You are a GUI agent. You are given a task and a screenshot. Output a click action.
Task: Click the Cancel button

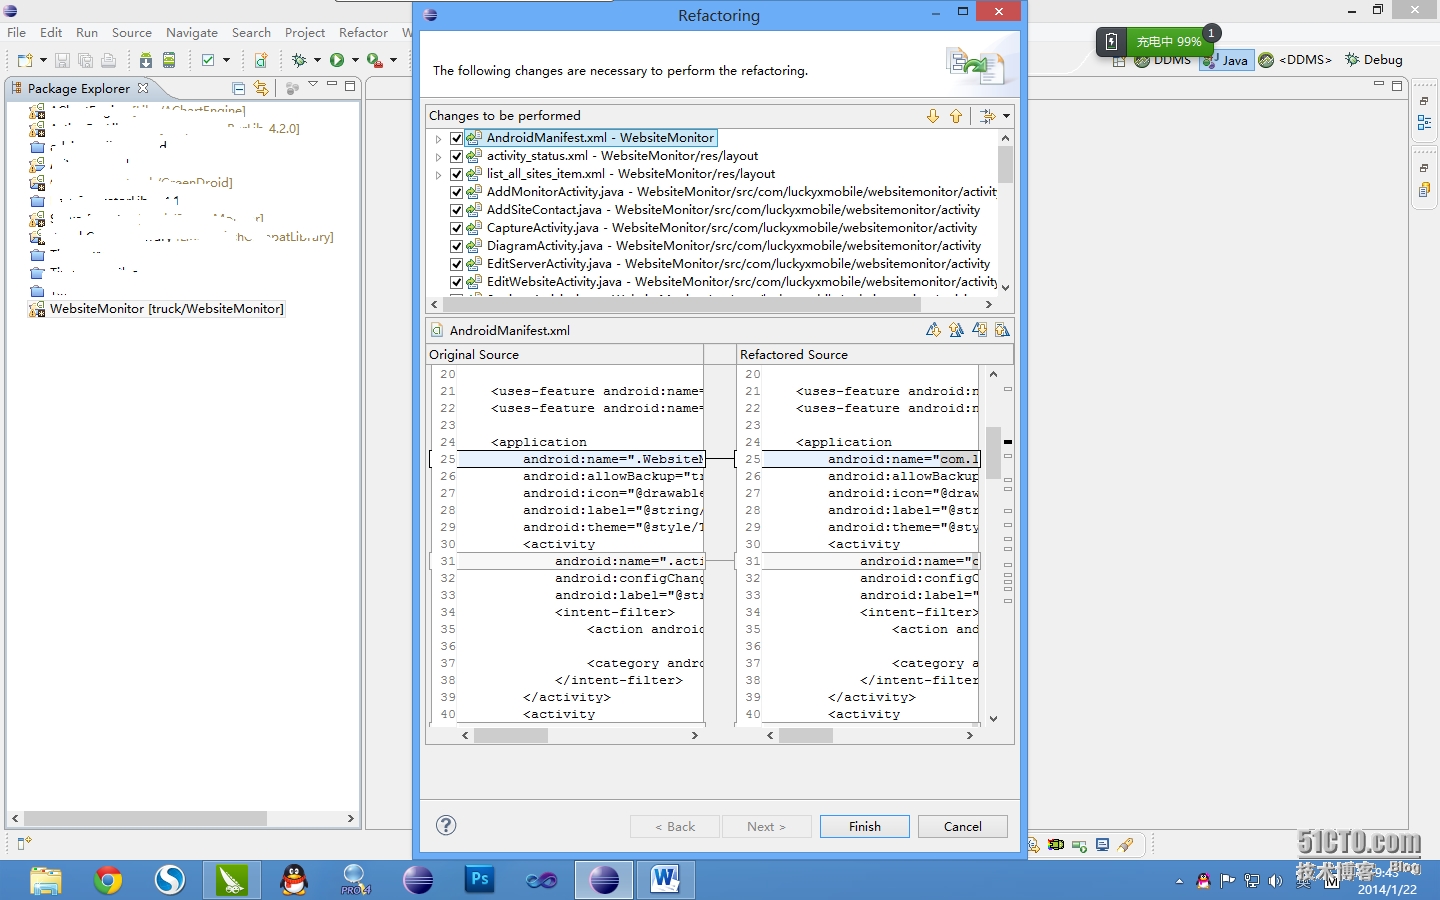coord(963,826)
